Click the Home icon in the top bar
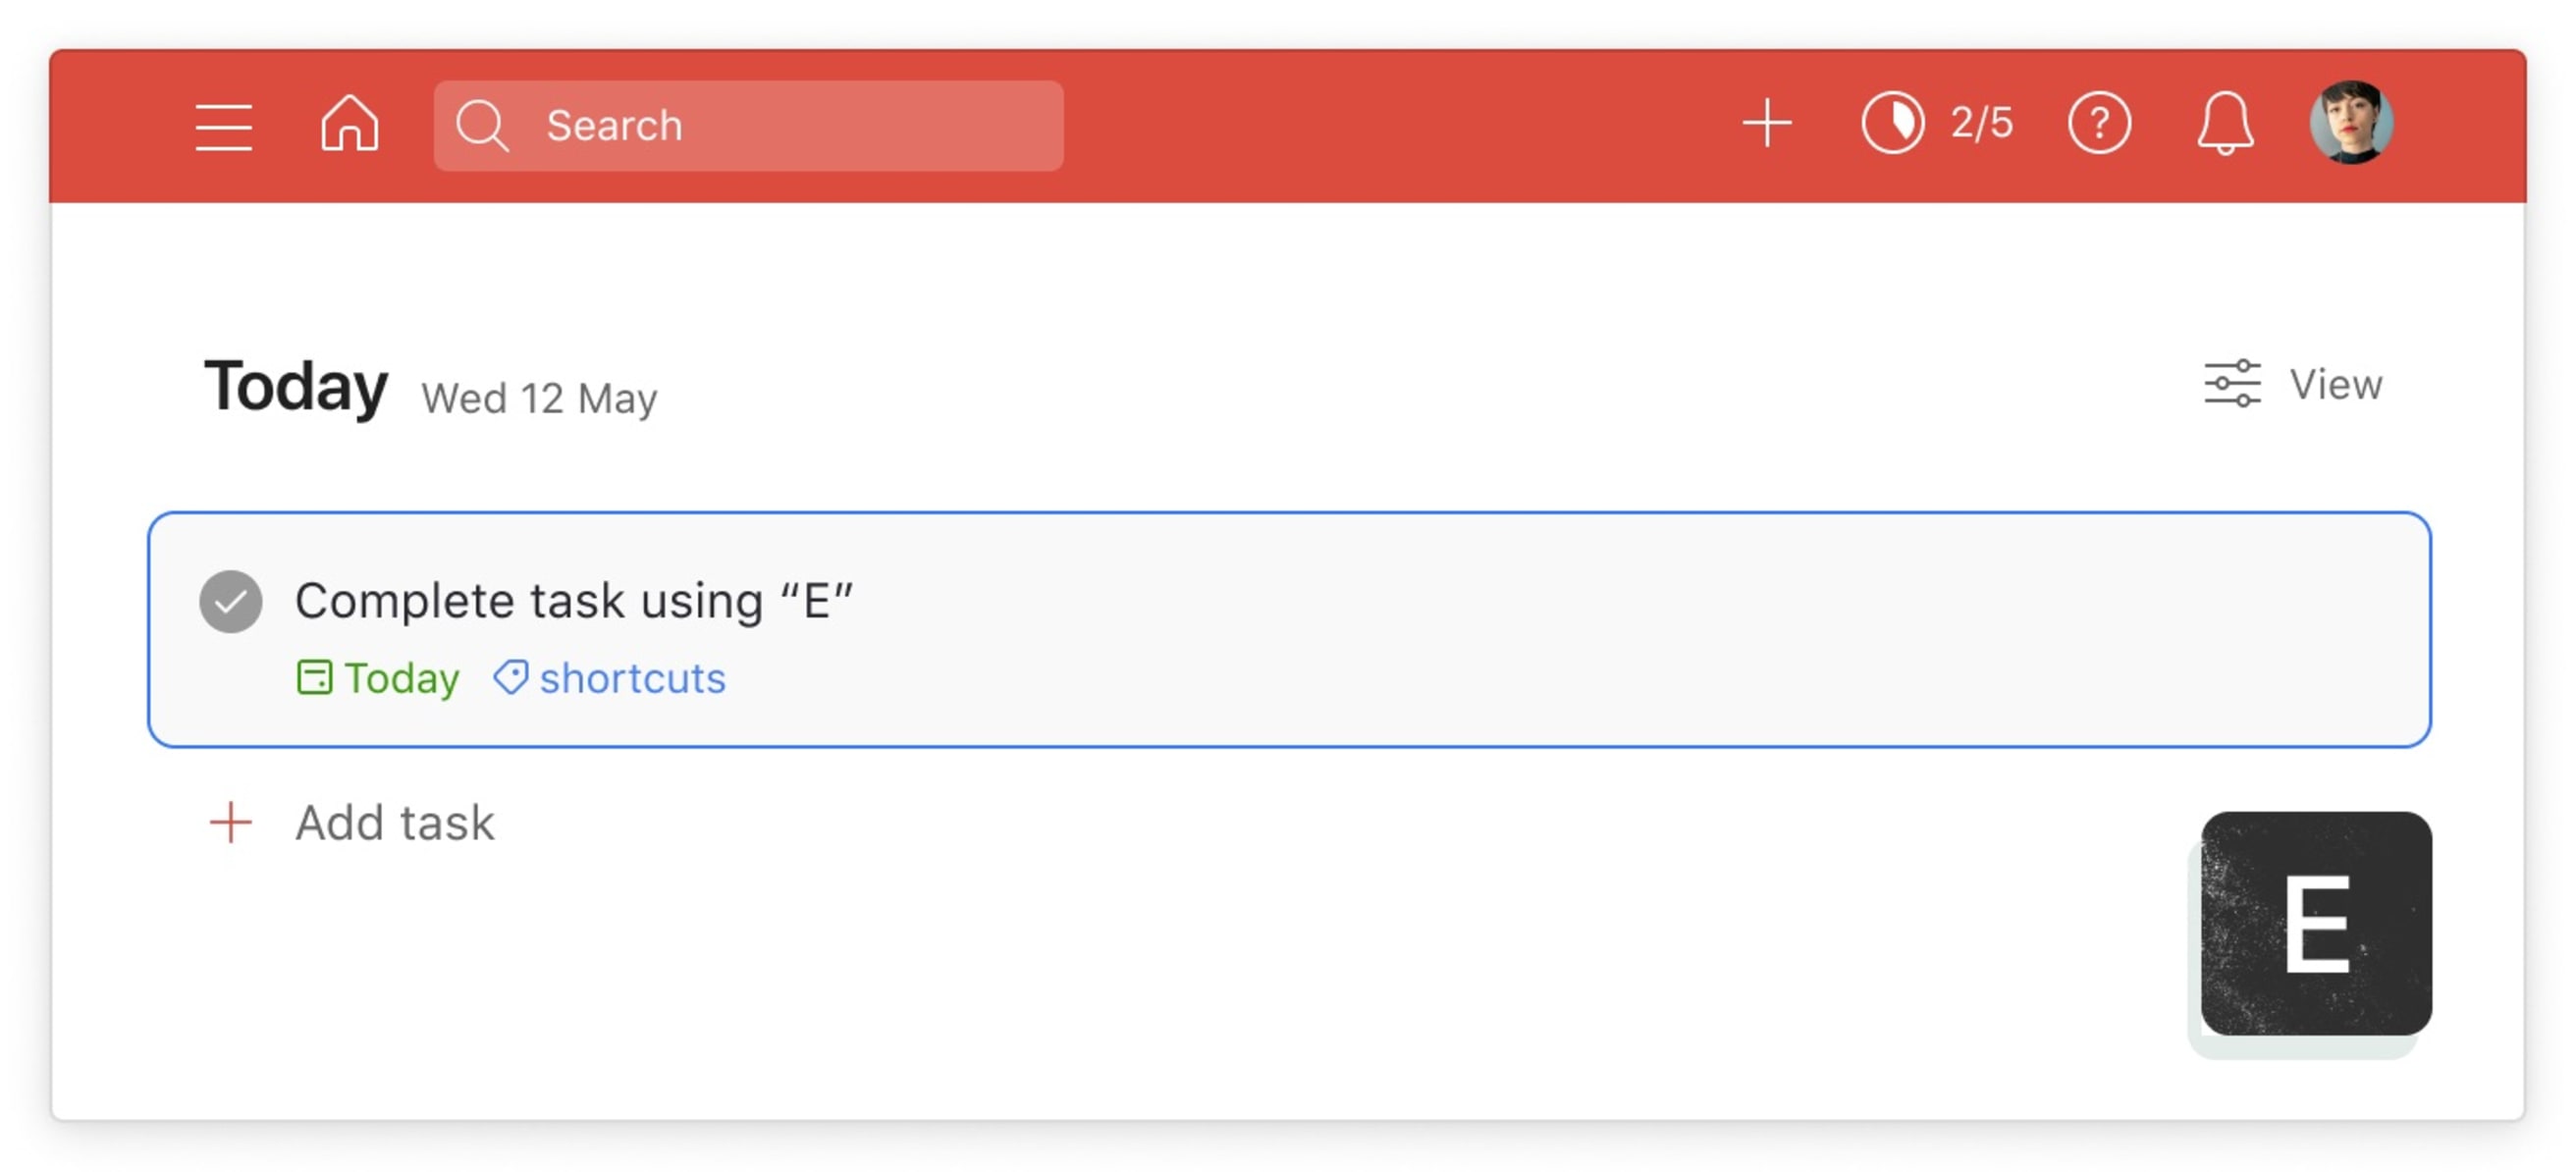 pyautogui.click(x=349, y=125)
